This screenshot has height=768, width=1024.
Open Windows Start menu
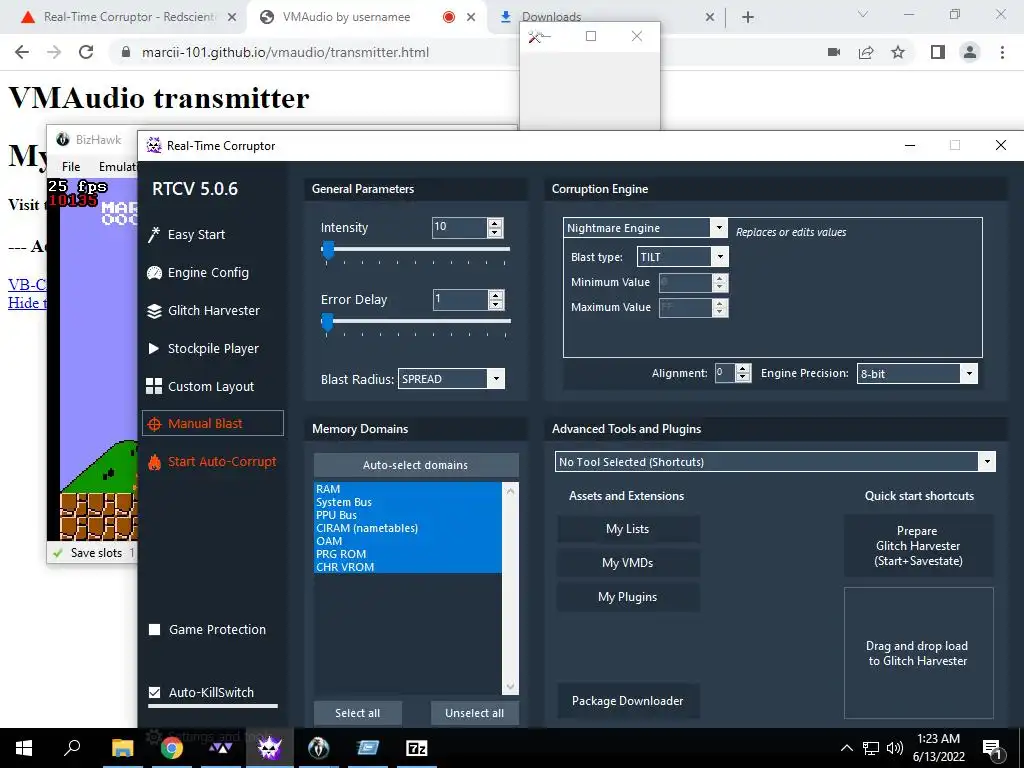(x=24, y=748)
